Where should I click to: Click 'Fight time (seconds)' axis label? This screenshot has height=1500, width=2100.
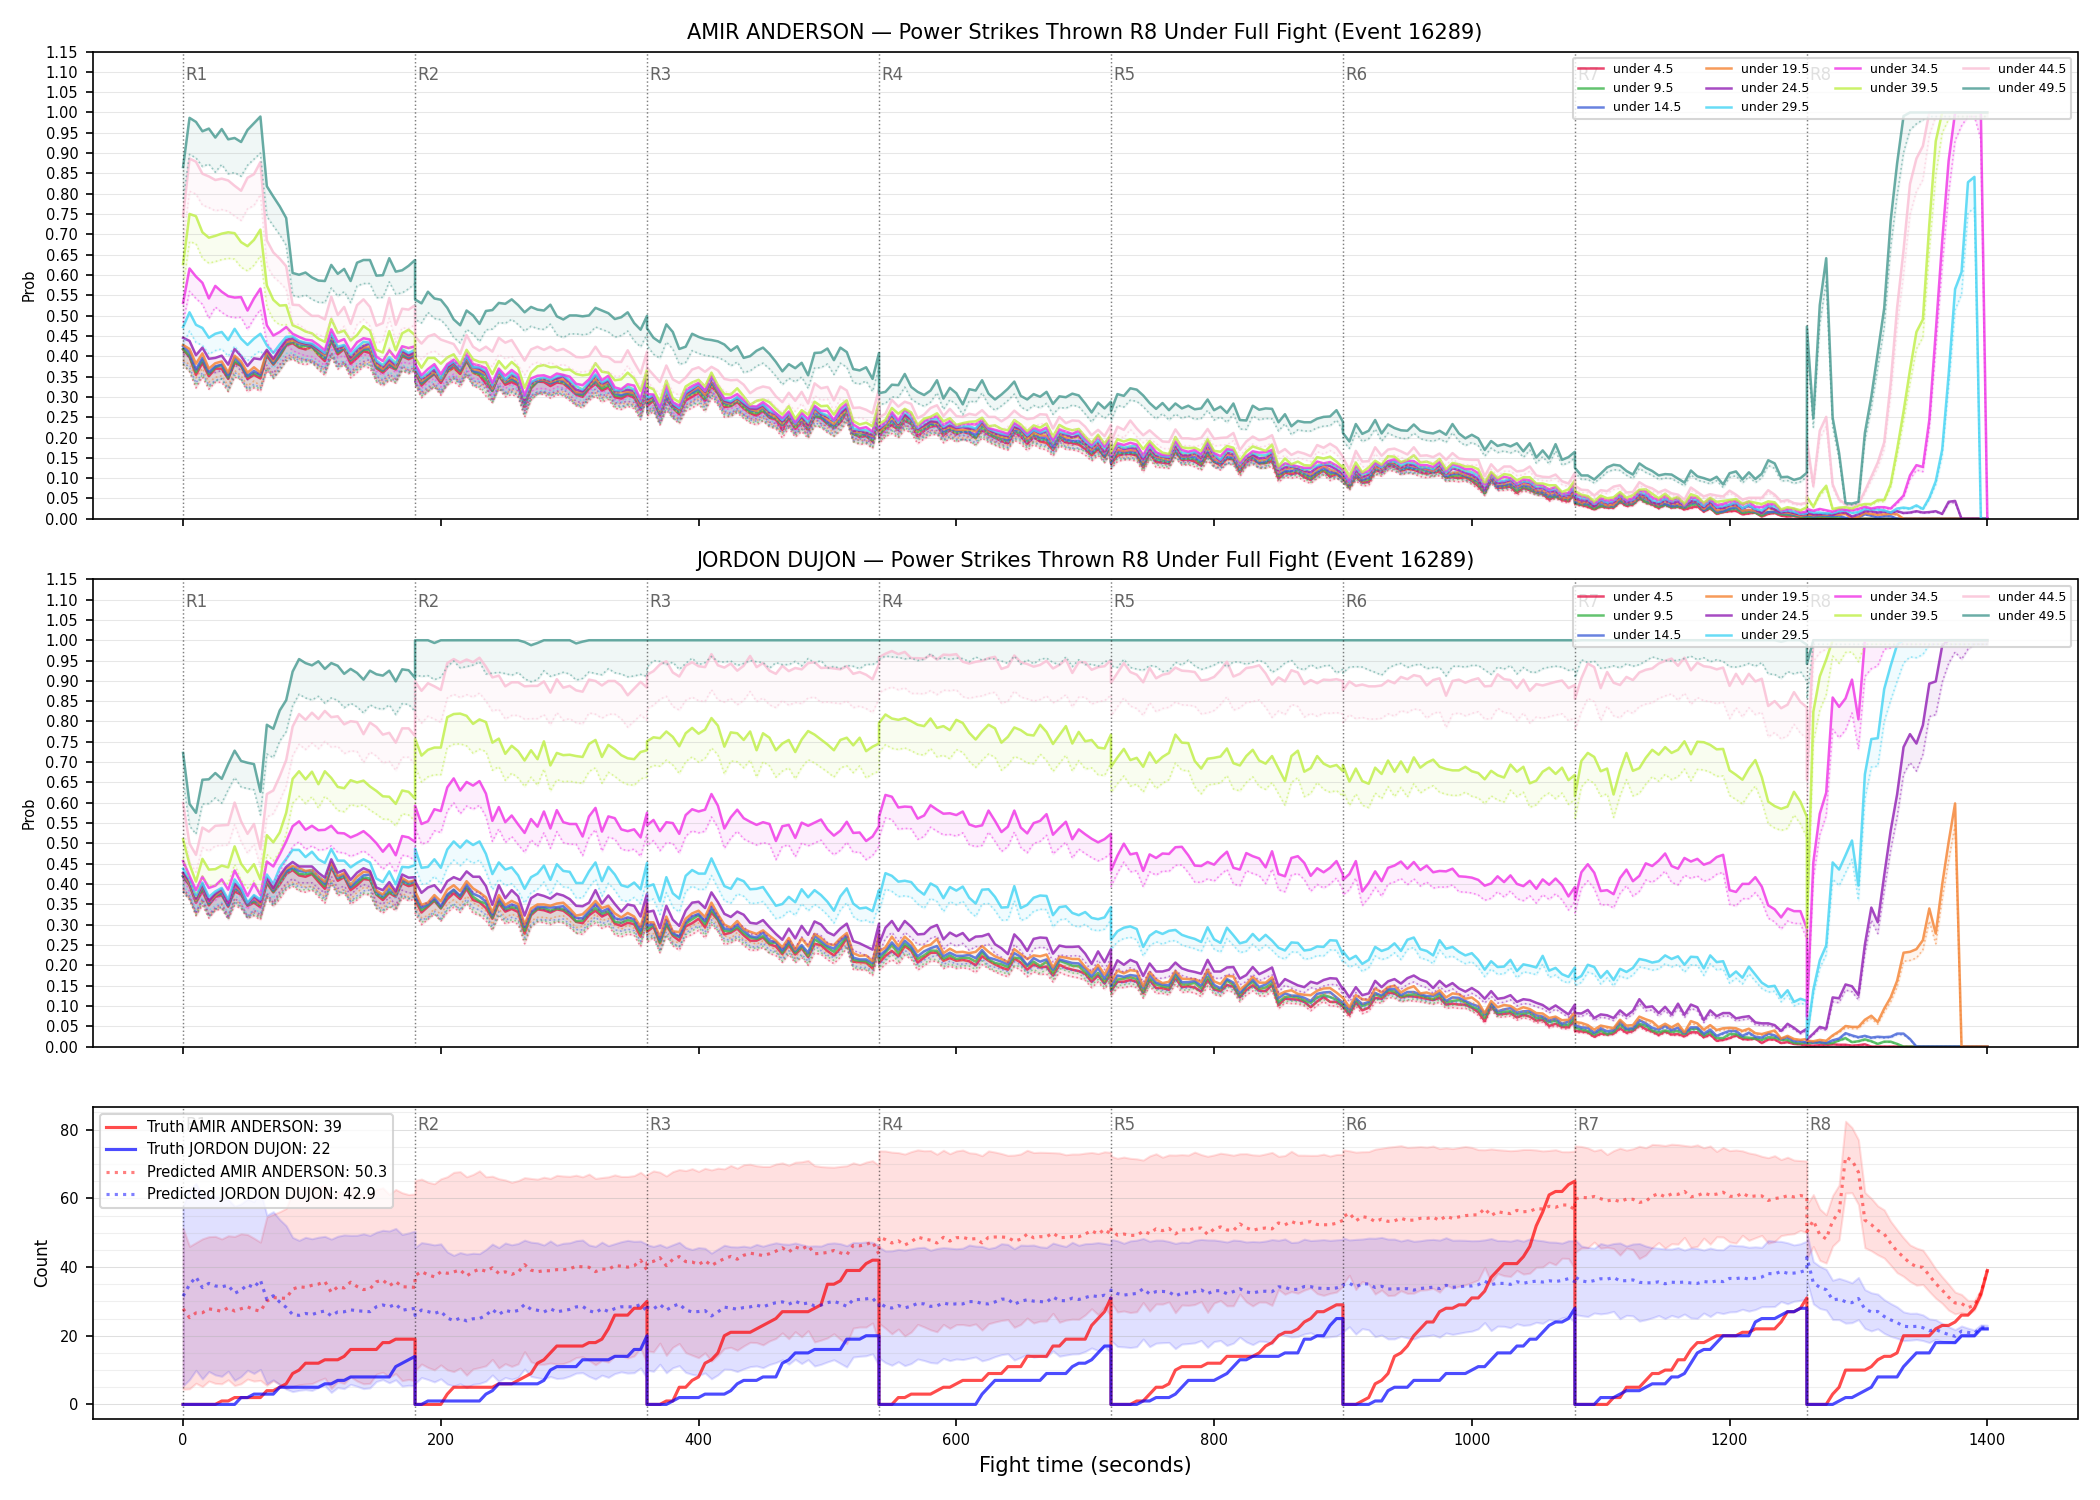tap(1085, 1465)
